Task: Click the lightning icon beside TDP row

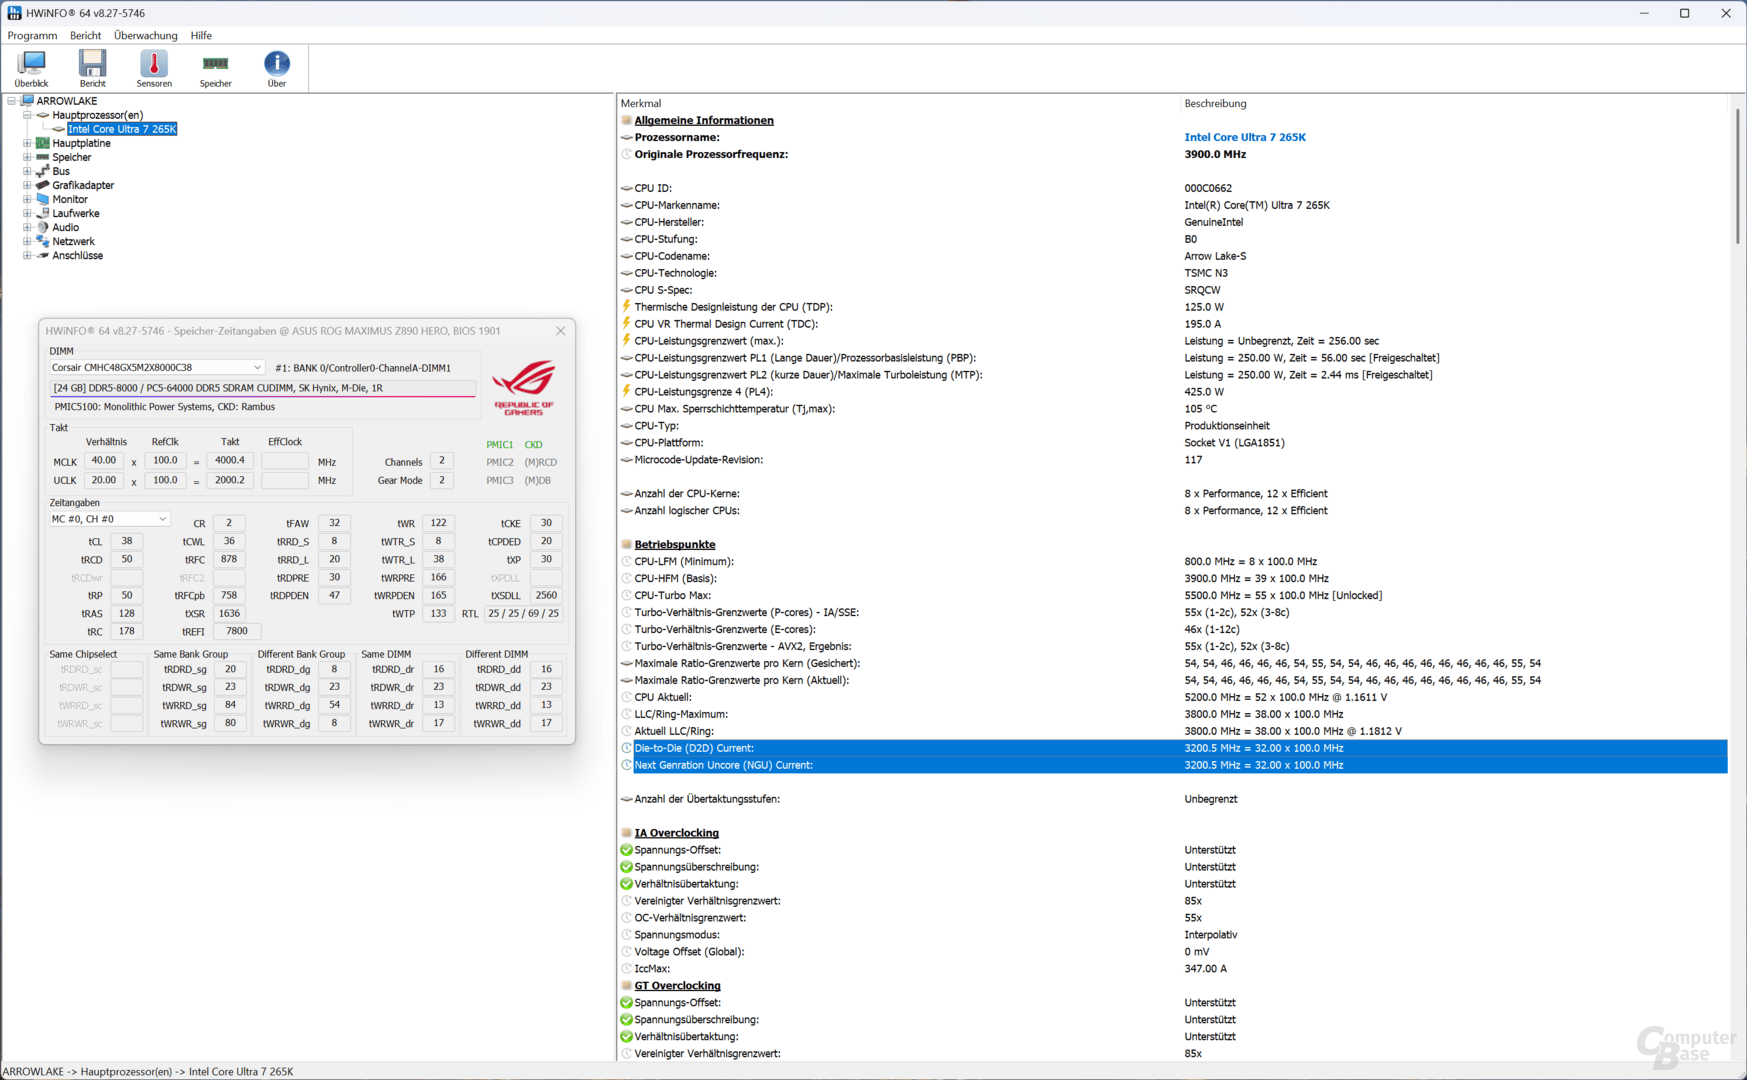Action: pos(627,307)
